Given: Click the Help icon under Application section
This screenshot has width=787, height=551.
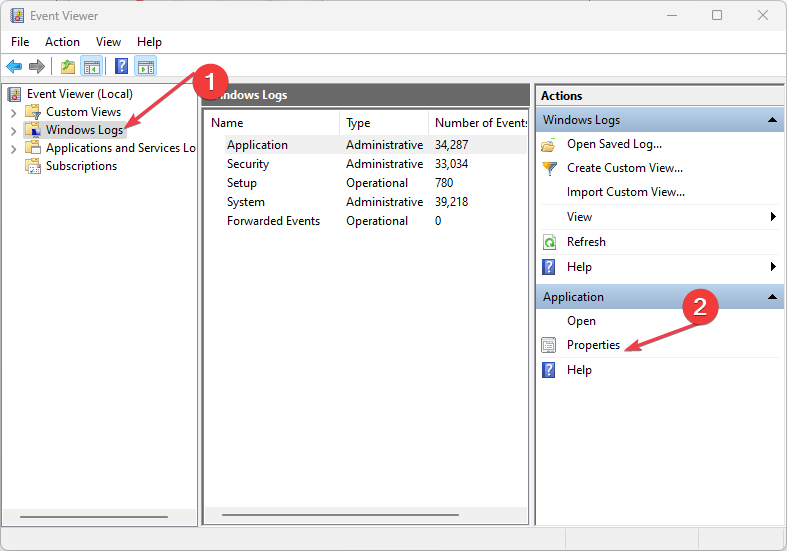Looking at the screenshot, I should tap(549, 370).
